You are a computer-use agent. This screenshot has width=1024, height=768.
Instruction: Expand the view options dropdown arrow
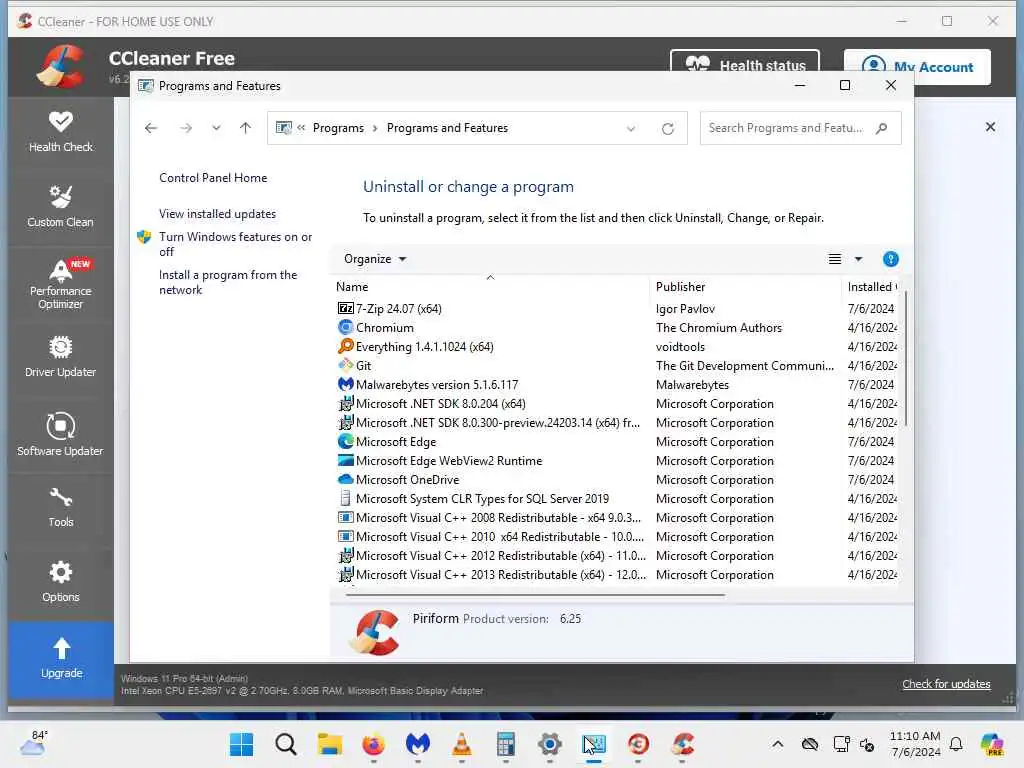pos(859,259)
